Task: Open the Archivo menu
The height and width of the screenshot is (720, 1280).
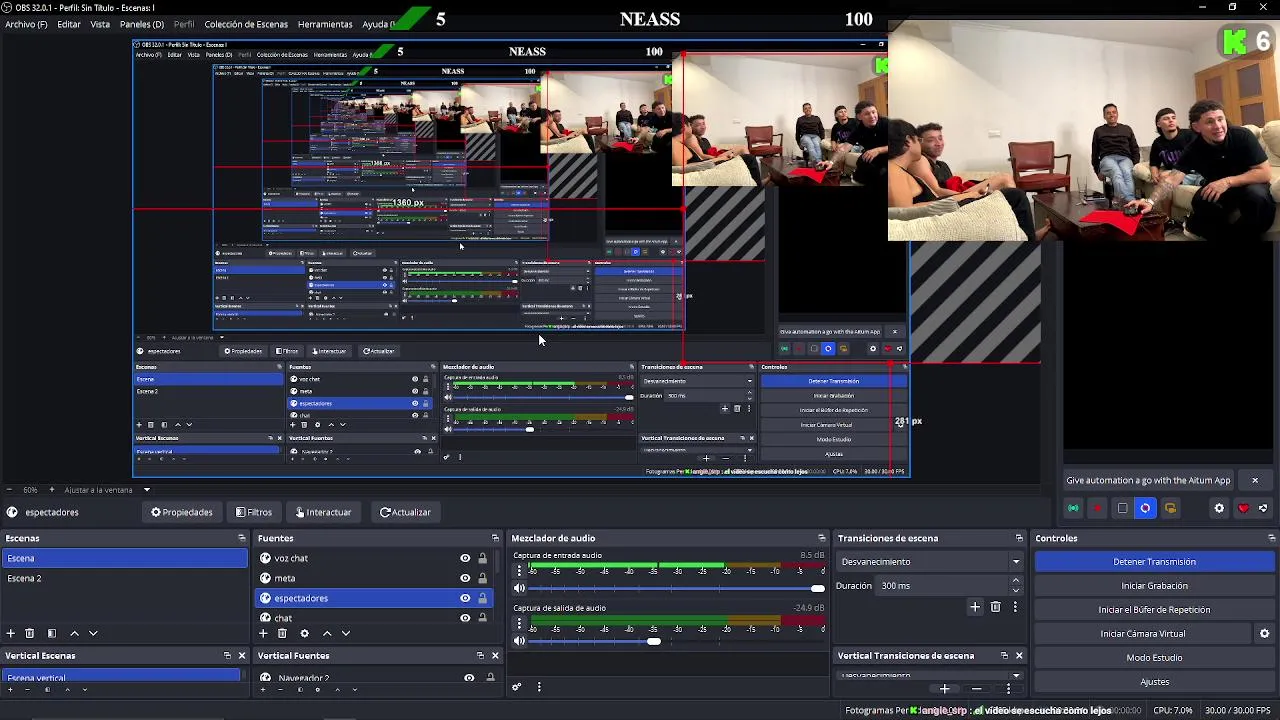Action: 26,24
